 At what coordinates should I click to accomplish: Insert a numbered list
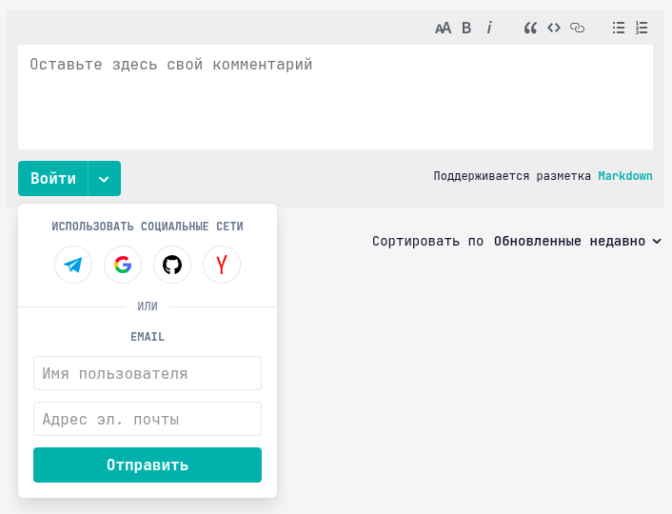tap(641, 28)
